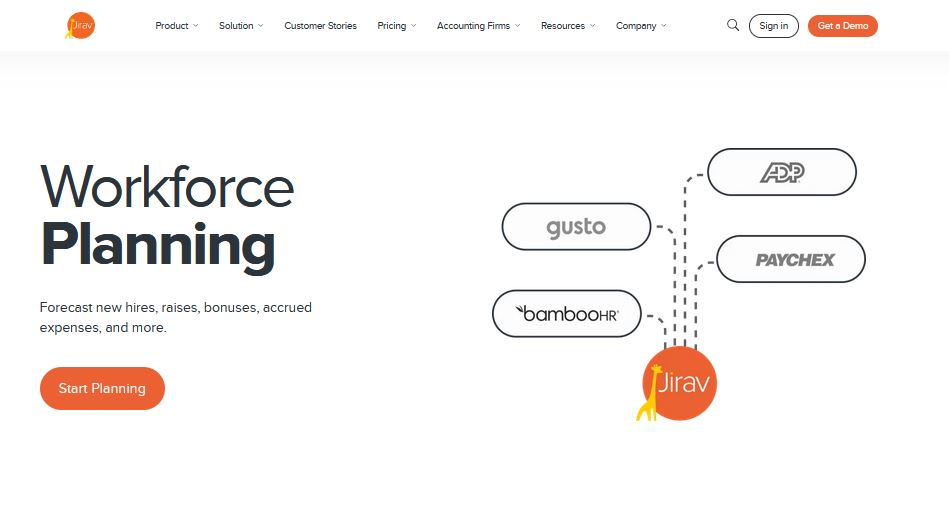Open the Product menu item
949x516 pixels.
pyautogui.click(x=172, y=26)
